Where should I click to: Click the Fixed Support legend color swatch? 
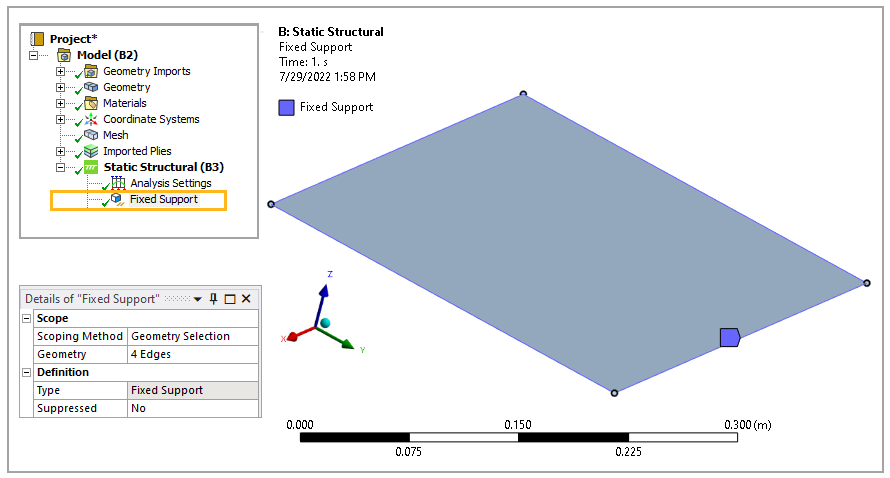(287, 107)
